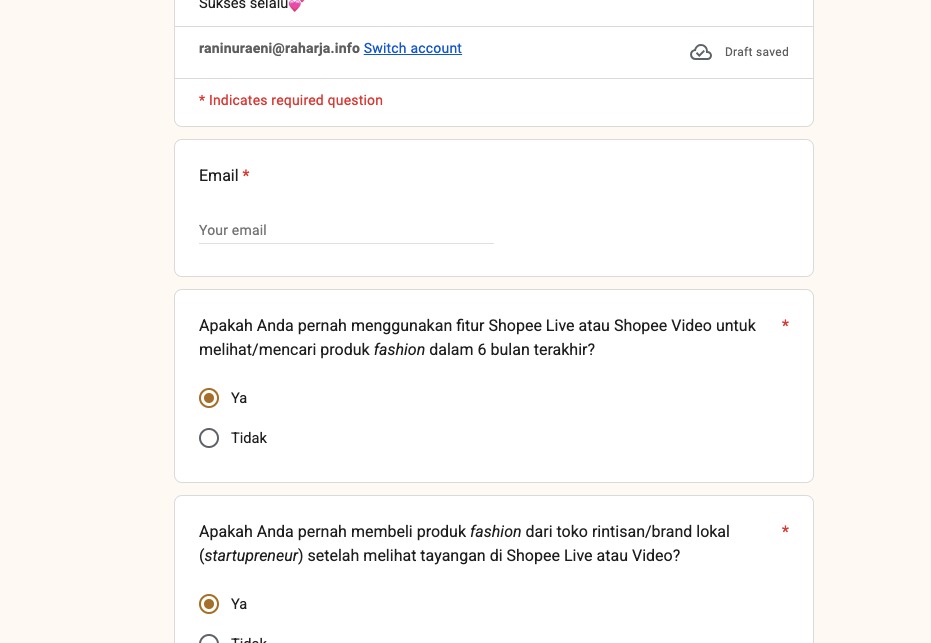Select Tidak radio for Shopee Live usage question
The image size is (931, 643).
pyautogui.click(x=209, y=438)
